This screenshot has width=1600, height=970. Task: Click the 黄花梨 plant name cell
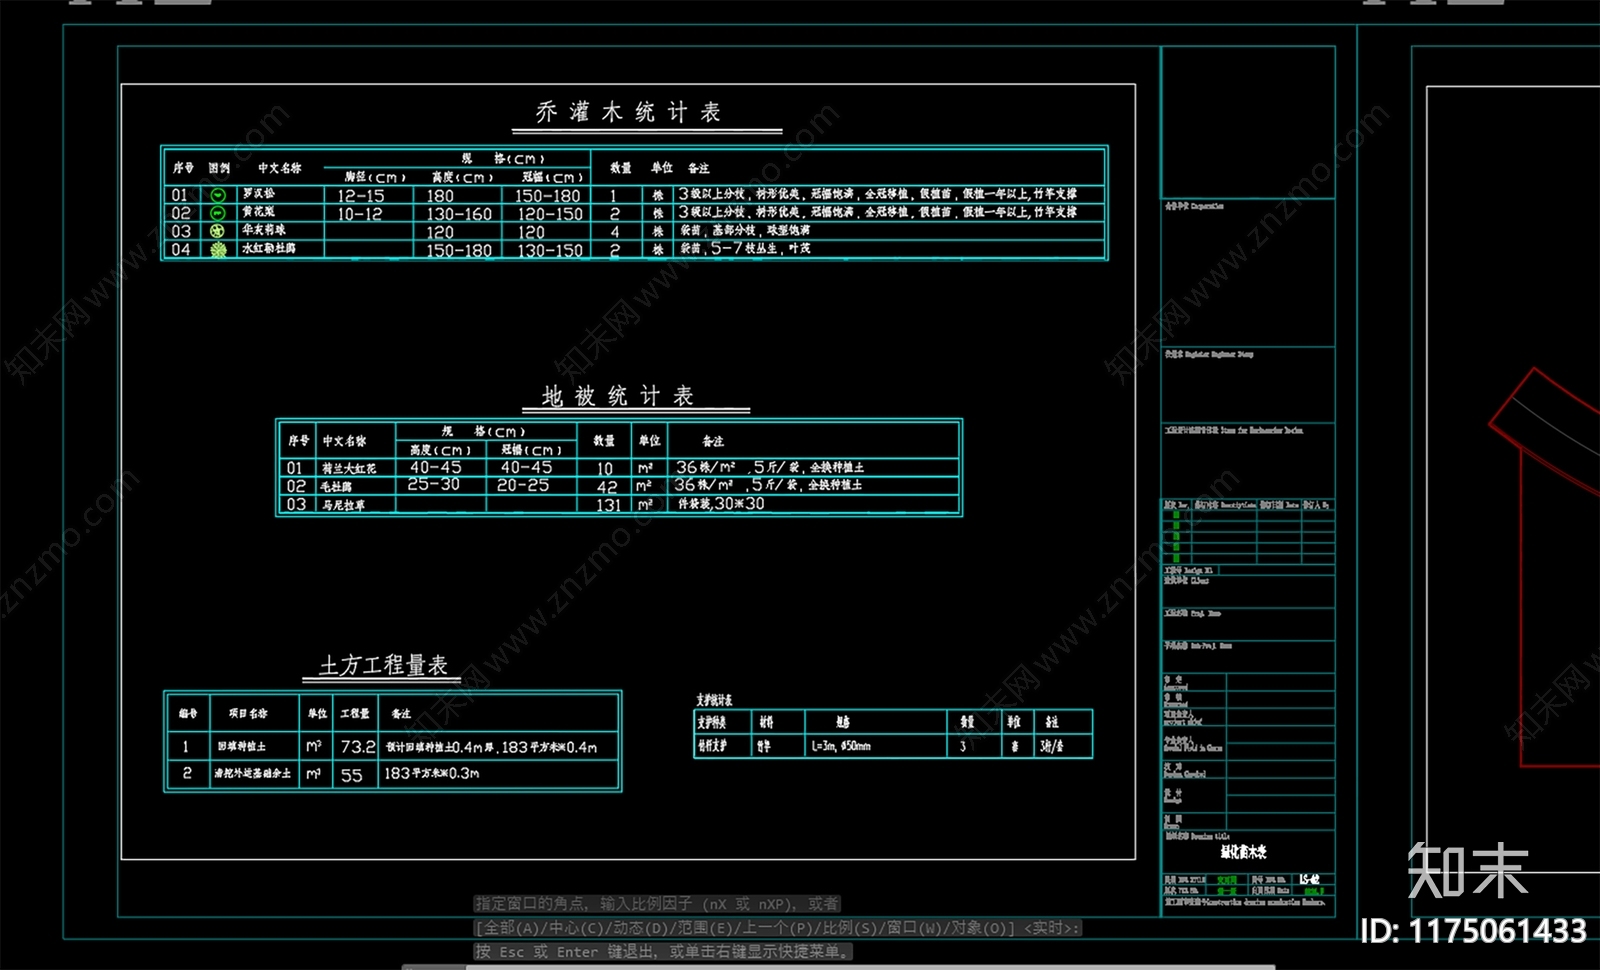(x=258, y=212)
